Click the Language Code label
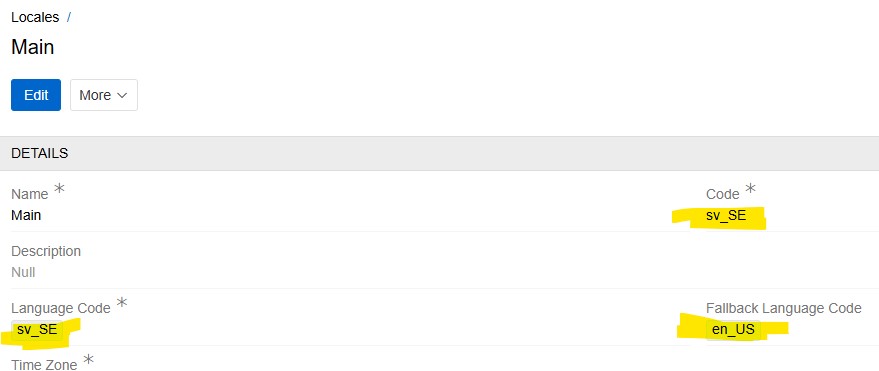This screenshot has height=371, width=879. [x=61, y=308]
